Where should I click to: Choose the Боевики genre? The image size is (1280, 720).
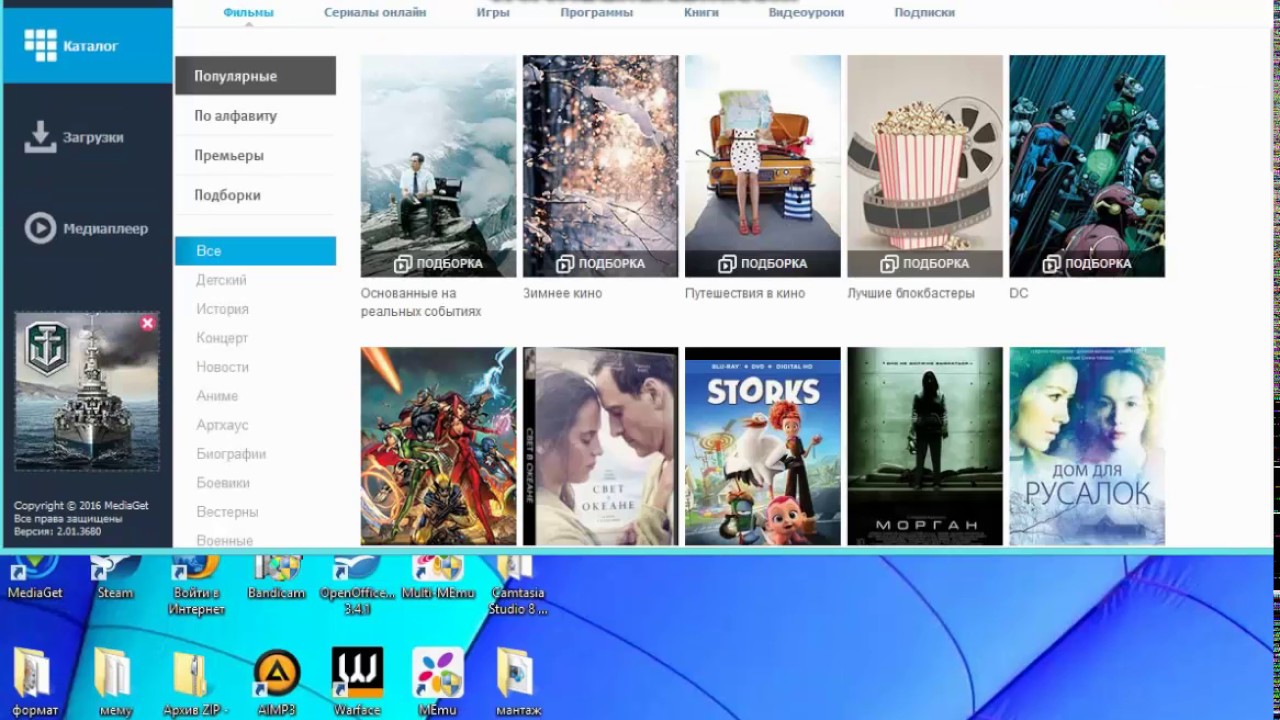pyautogui.click(x=223, y=483)
